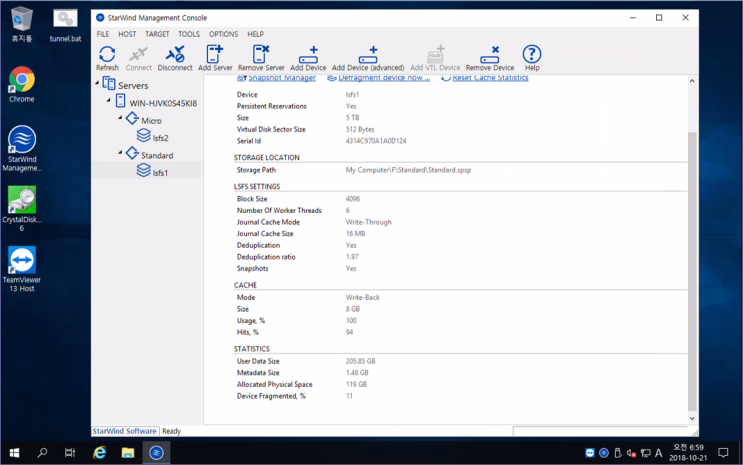This screenshot has width=743, height=465.
Task: Open the FILE menu
Action: coord(103,34)
